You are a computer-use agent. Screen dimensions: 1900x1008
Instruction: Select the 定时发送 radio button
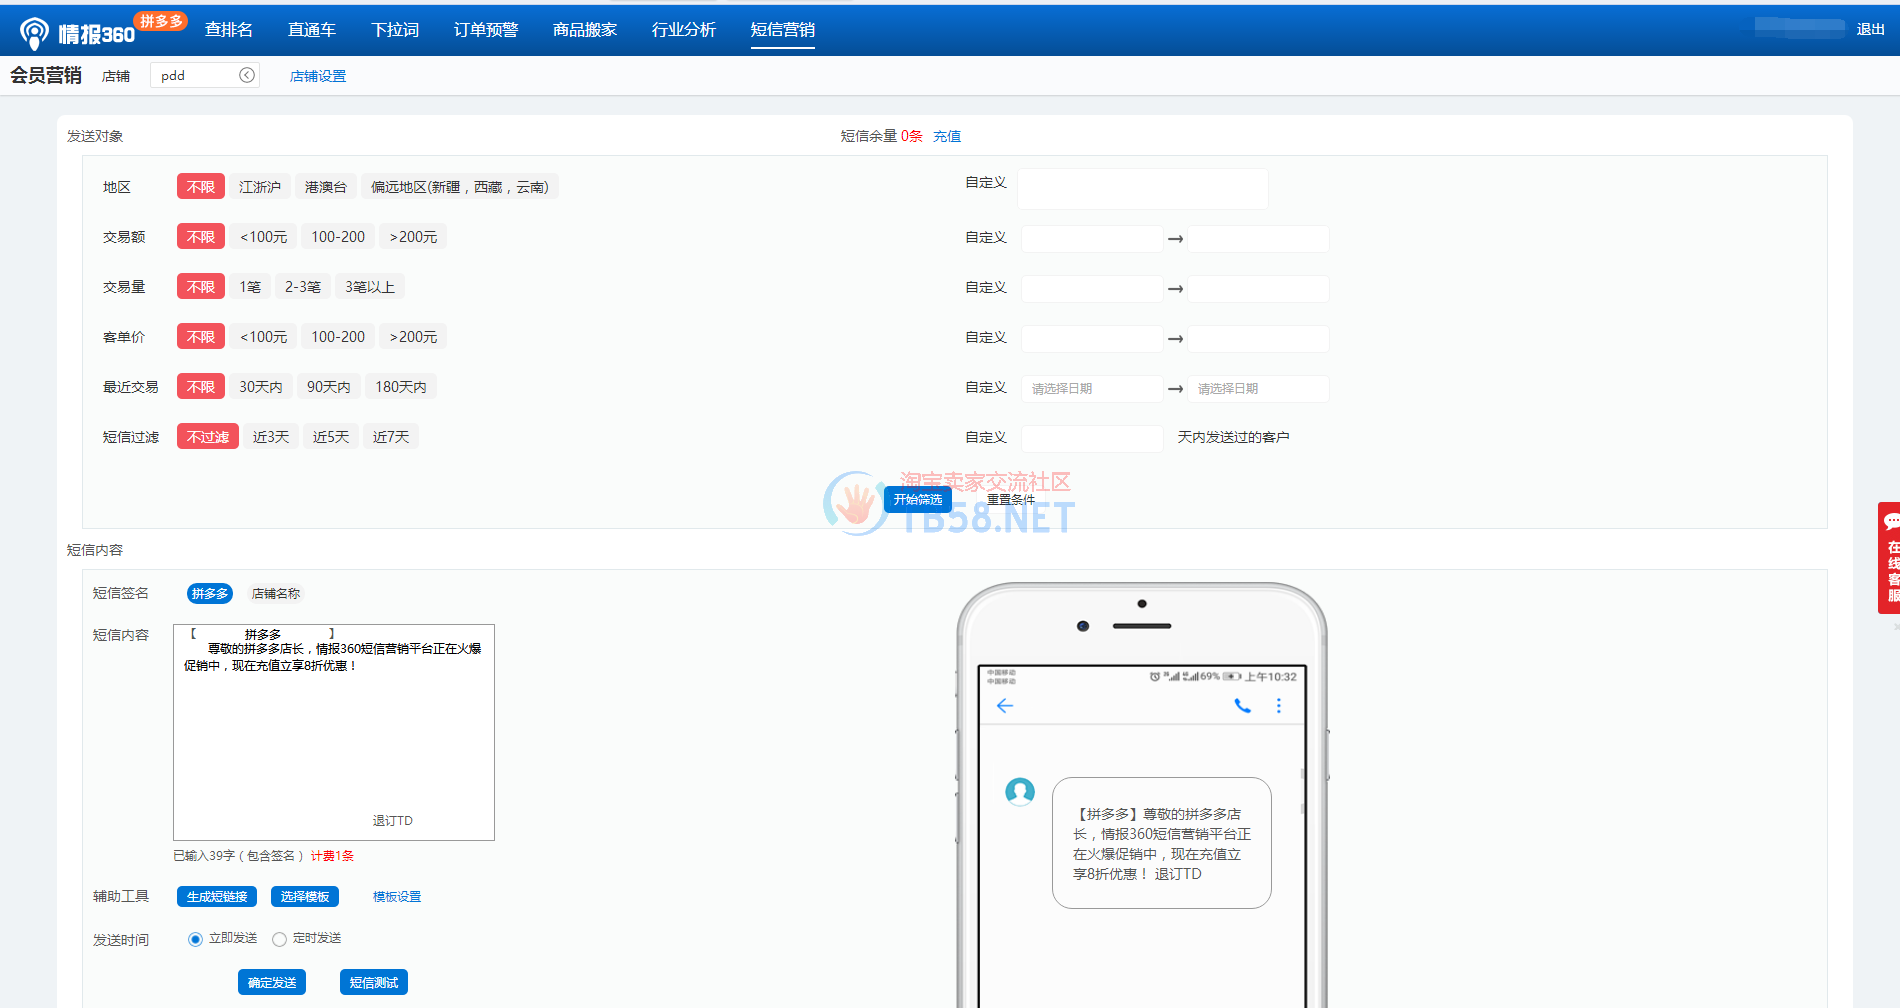click(280, 939)
